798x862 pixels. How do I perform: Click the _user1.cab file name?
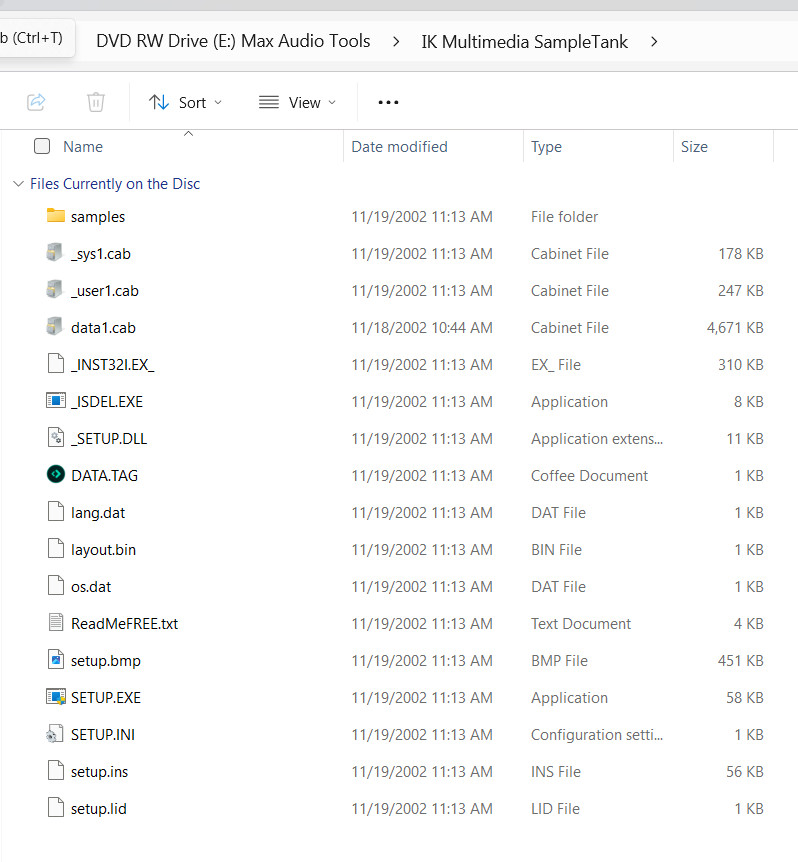pos(105,291)
